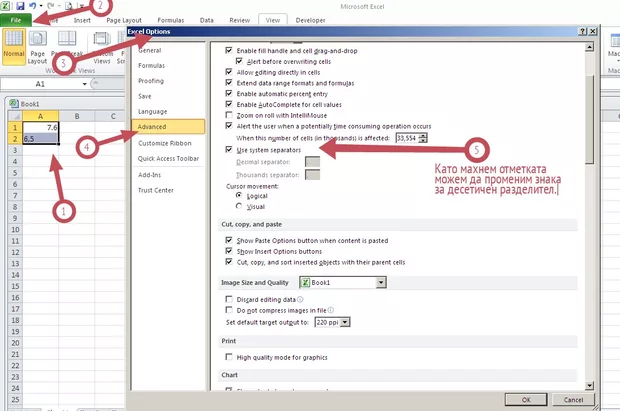
Task: Open the Formulas ribbon tab
Action: [x=171, y=20]
